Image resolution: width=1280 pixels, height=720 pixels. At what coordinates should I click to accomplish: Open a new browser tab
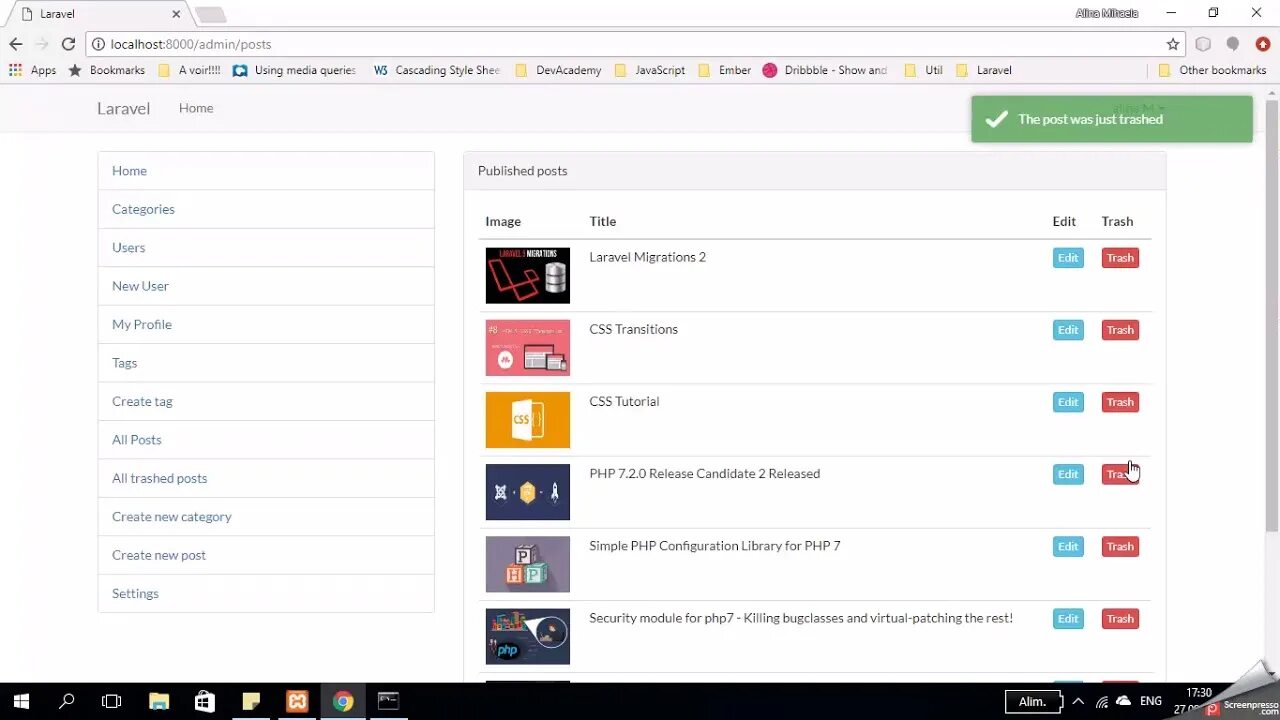211,15
